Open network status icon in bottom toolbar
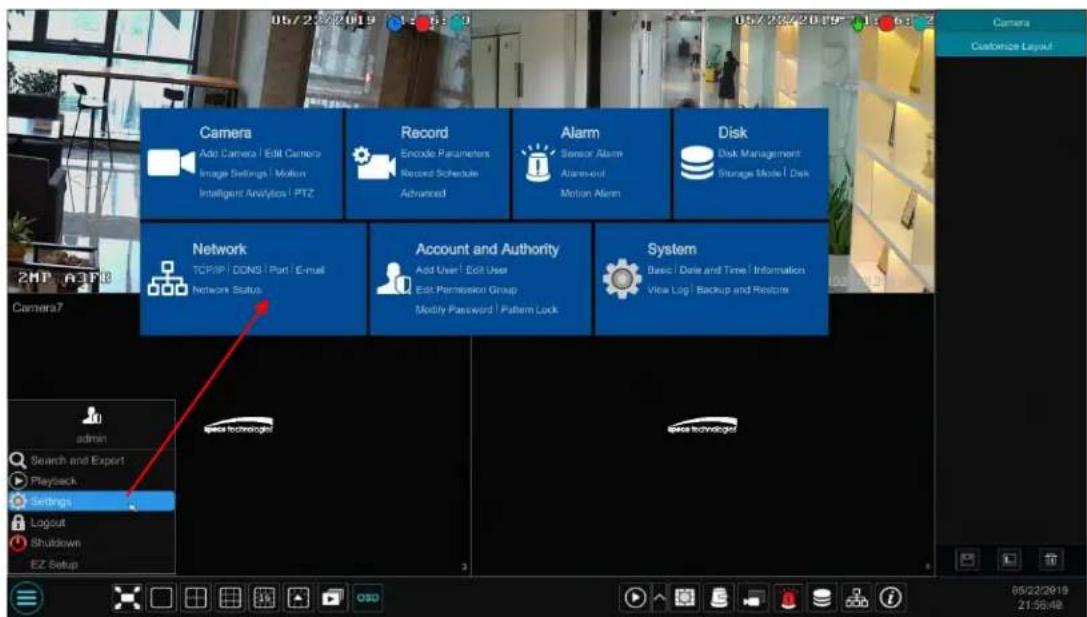The height and width of the screenshot is (617, 1087). tap(857, 598)
